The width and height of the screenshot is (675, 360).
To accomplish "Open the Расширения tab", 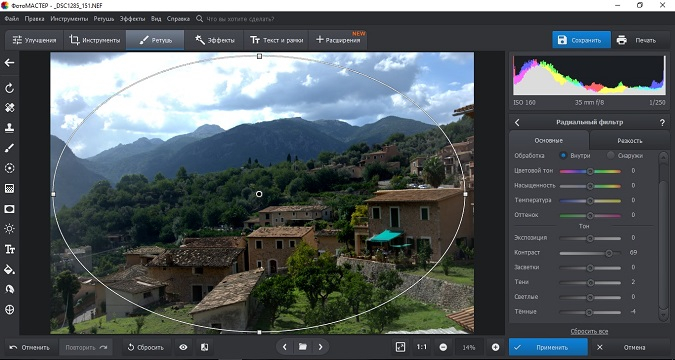I will pos(338,40).
